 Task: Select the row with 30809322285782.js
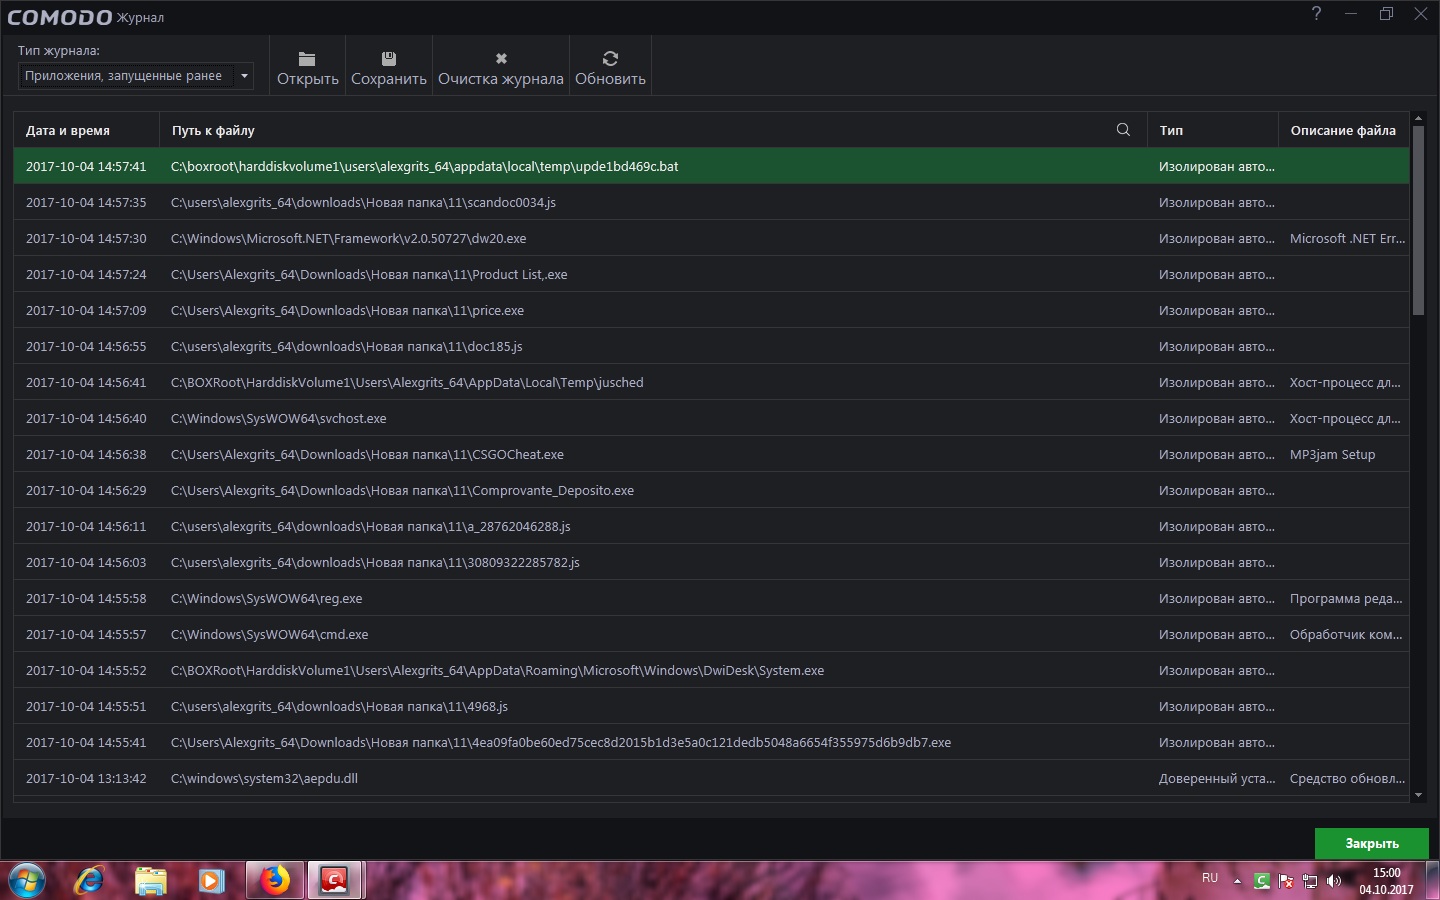point(711,562)
